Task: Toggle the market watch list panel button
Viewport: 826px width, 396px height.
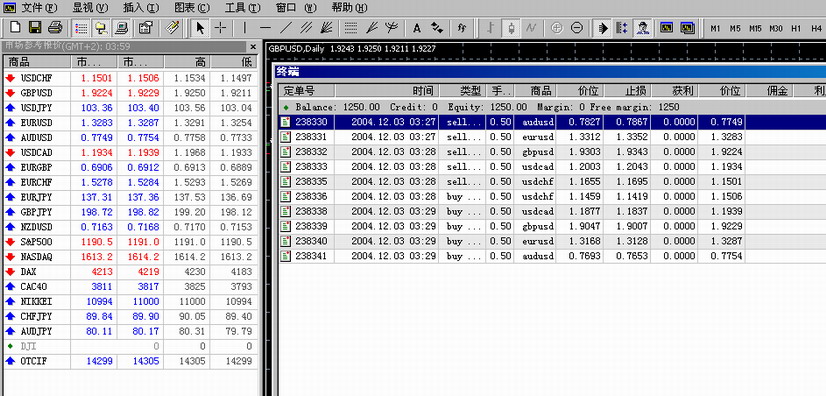Action: [81, 28]
